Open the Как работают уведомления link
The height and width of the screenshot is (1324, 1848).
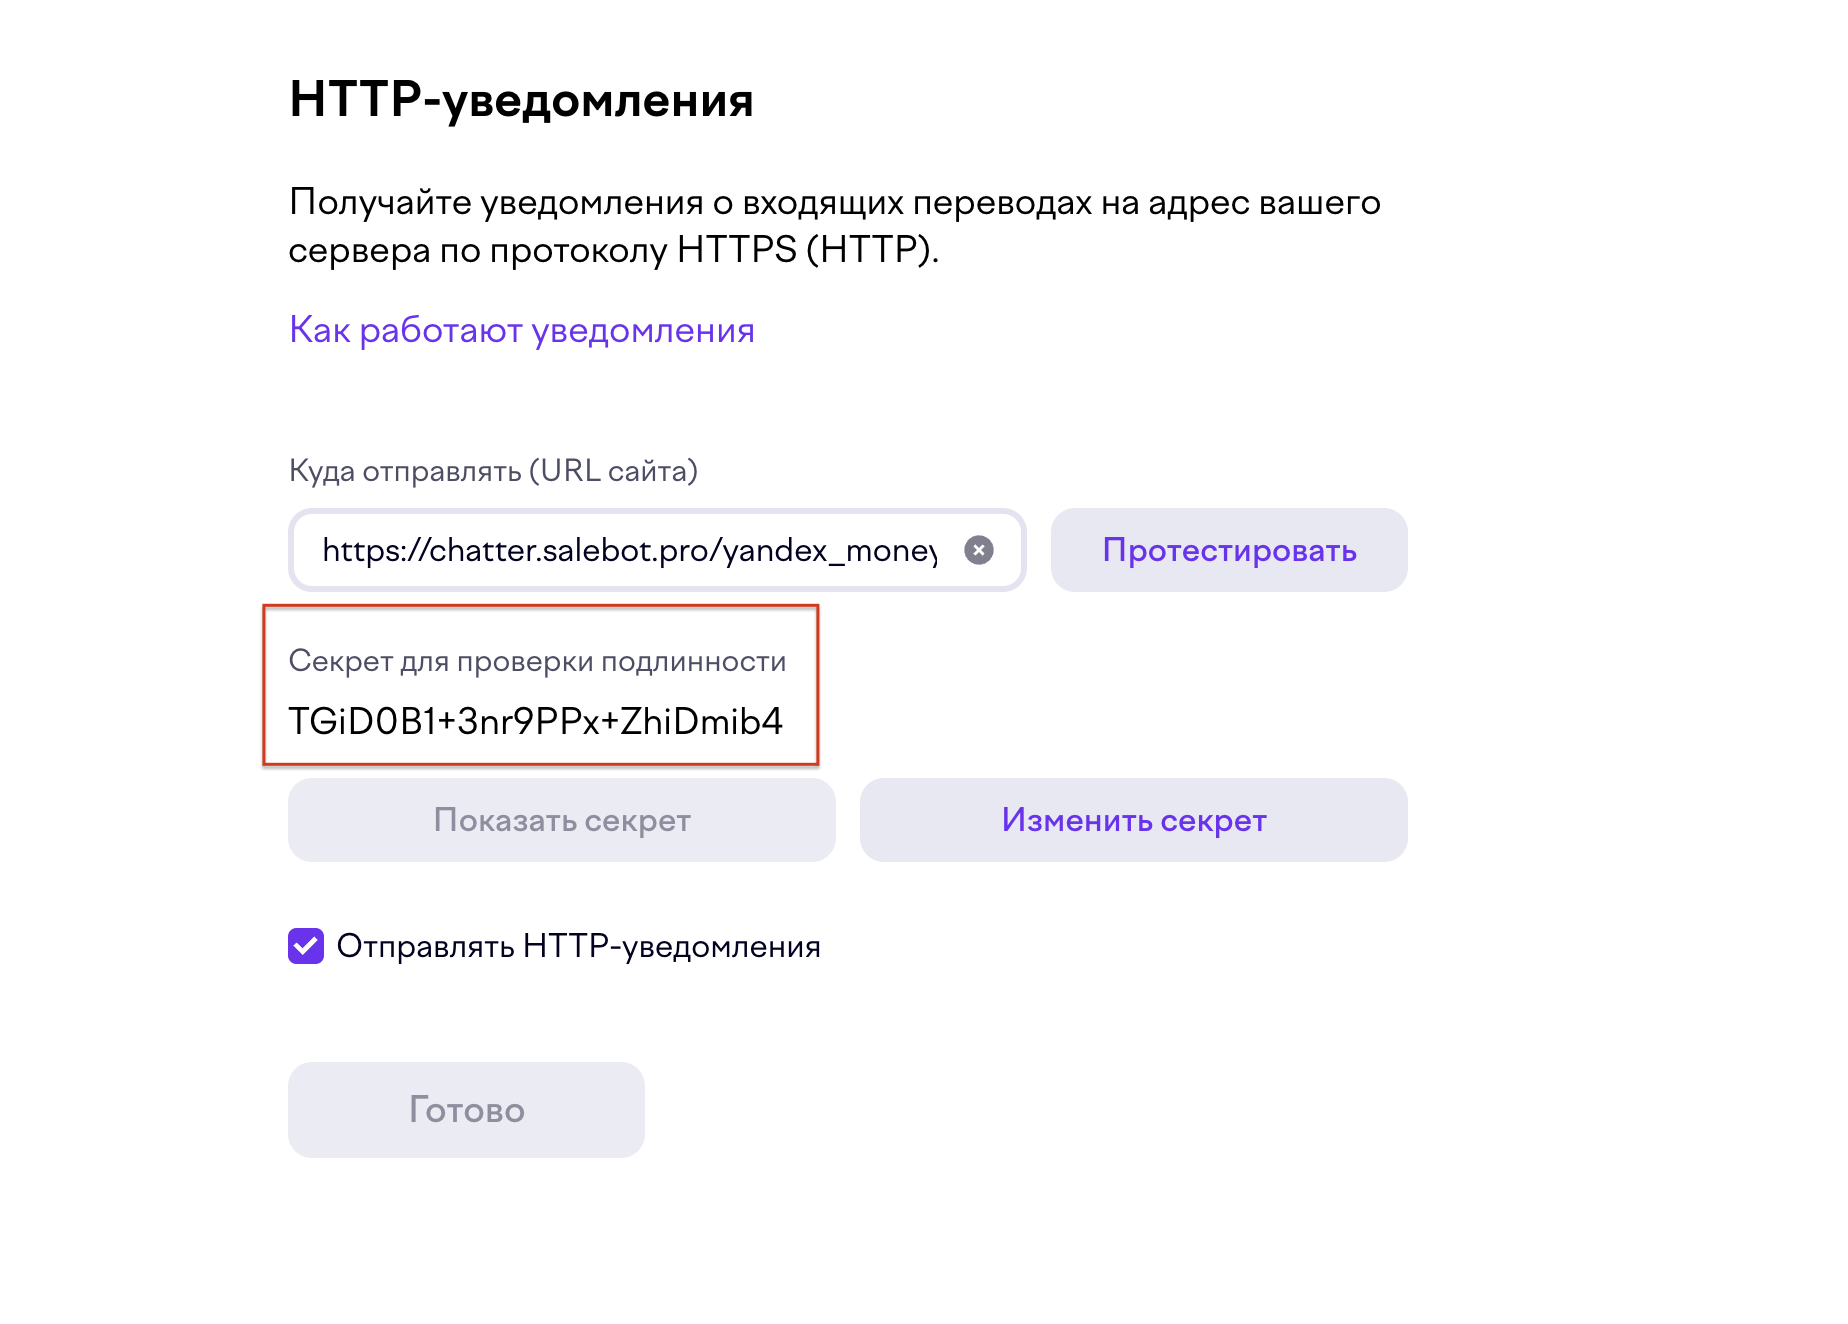[521, 330]
